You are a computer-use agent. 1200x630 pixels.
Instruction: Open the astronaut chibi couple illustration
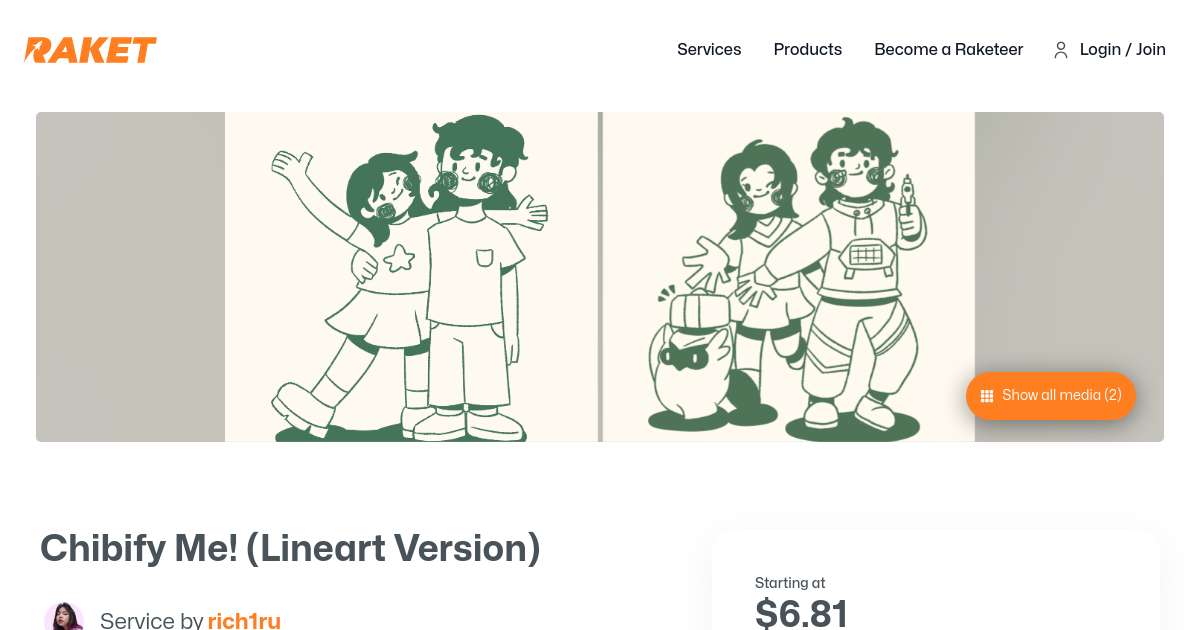pos(788,277)
